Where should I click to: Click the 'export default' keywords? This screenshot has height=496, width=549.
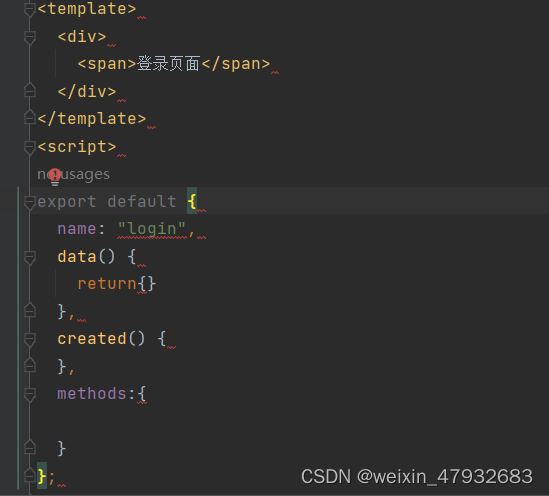click(x=106, y=202)
